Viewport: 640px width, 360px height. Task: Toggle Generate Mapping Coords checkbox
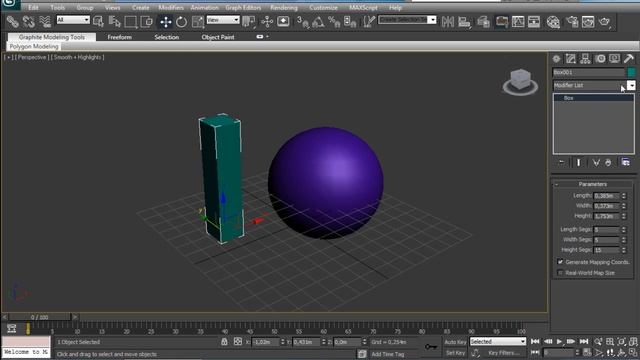tap(560, 262)
